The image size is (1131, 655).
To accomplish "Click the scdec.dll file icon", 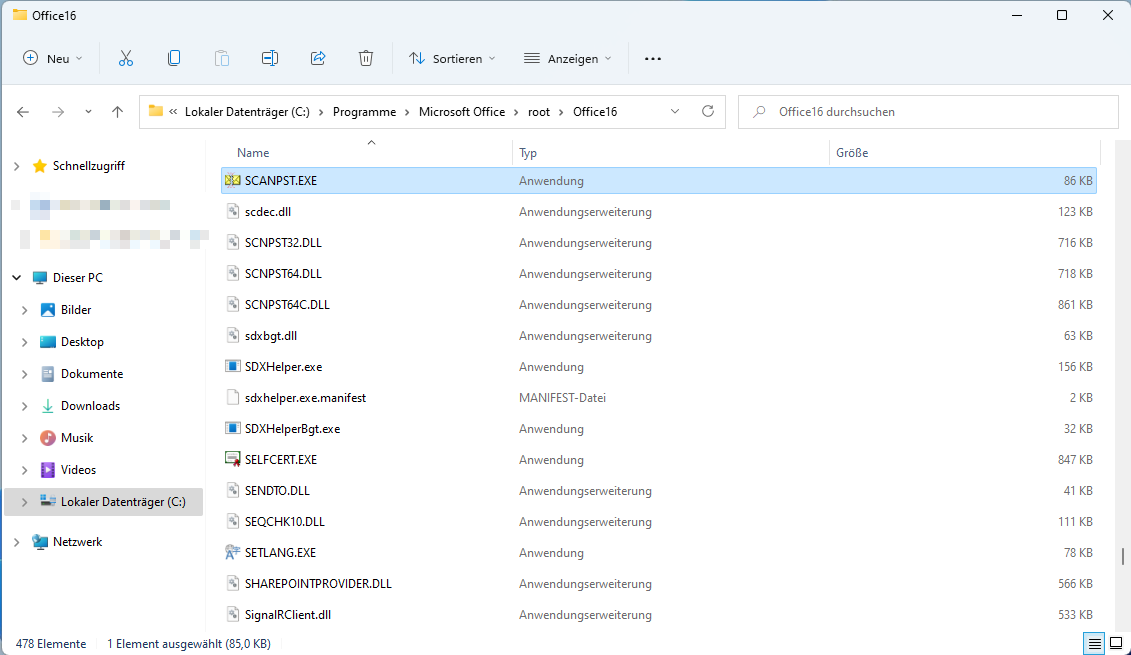I will pyautogui.click(x=232, y=211).
